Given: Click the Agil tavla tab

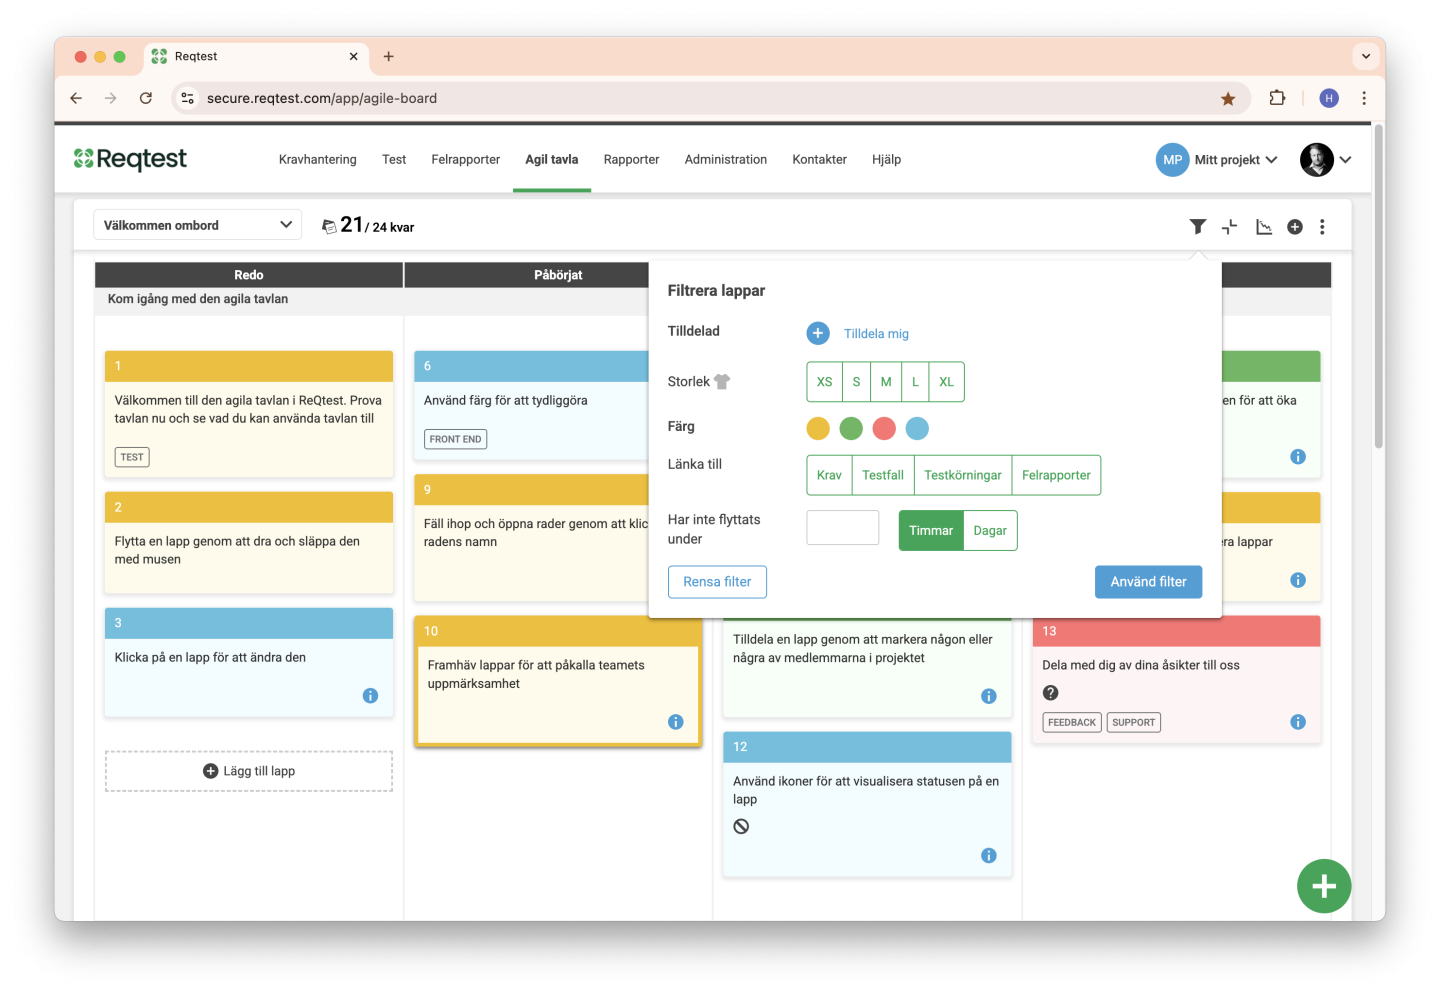Looking at the screenshot, I should pos(552,160).
